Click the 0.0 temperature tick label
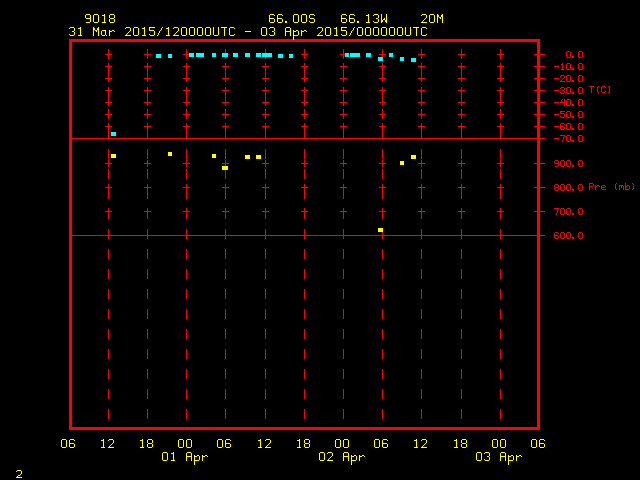Screen dimensions: 640x480 click(x=575, y=55)
